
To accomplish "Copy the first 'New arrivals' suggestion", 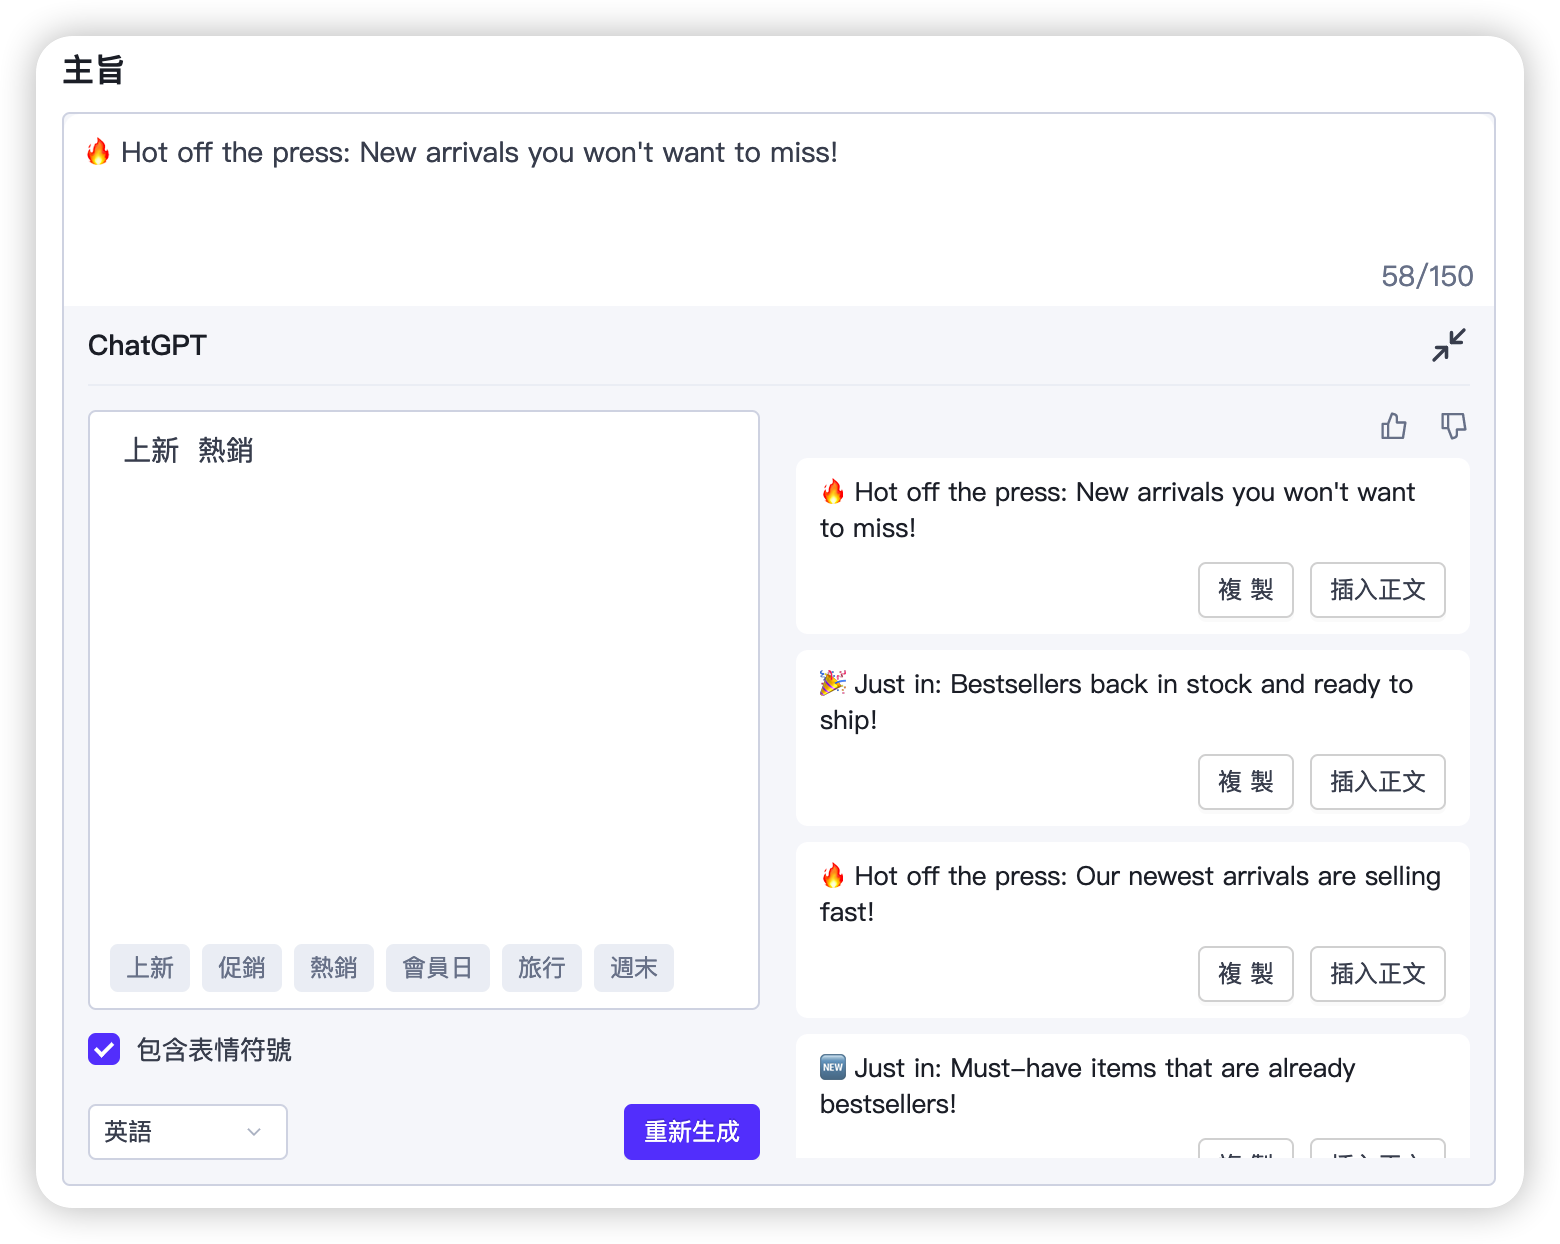I will [x=1245, y=590].
